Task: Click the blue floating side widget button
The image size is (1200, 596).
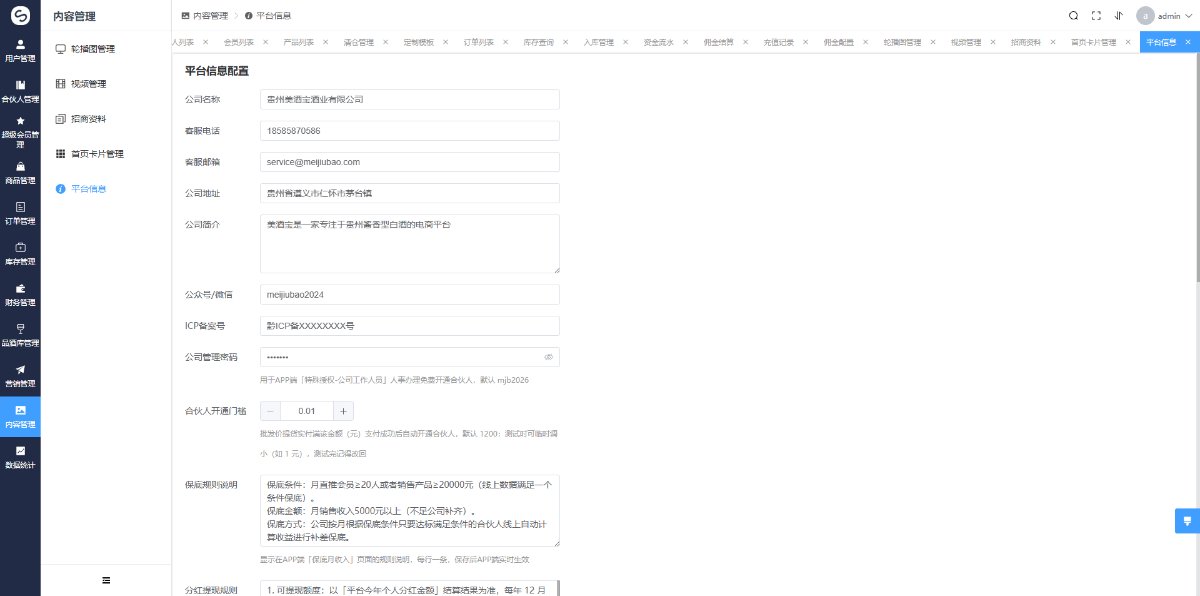Action: coord(1187,521)
